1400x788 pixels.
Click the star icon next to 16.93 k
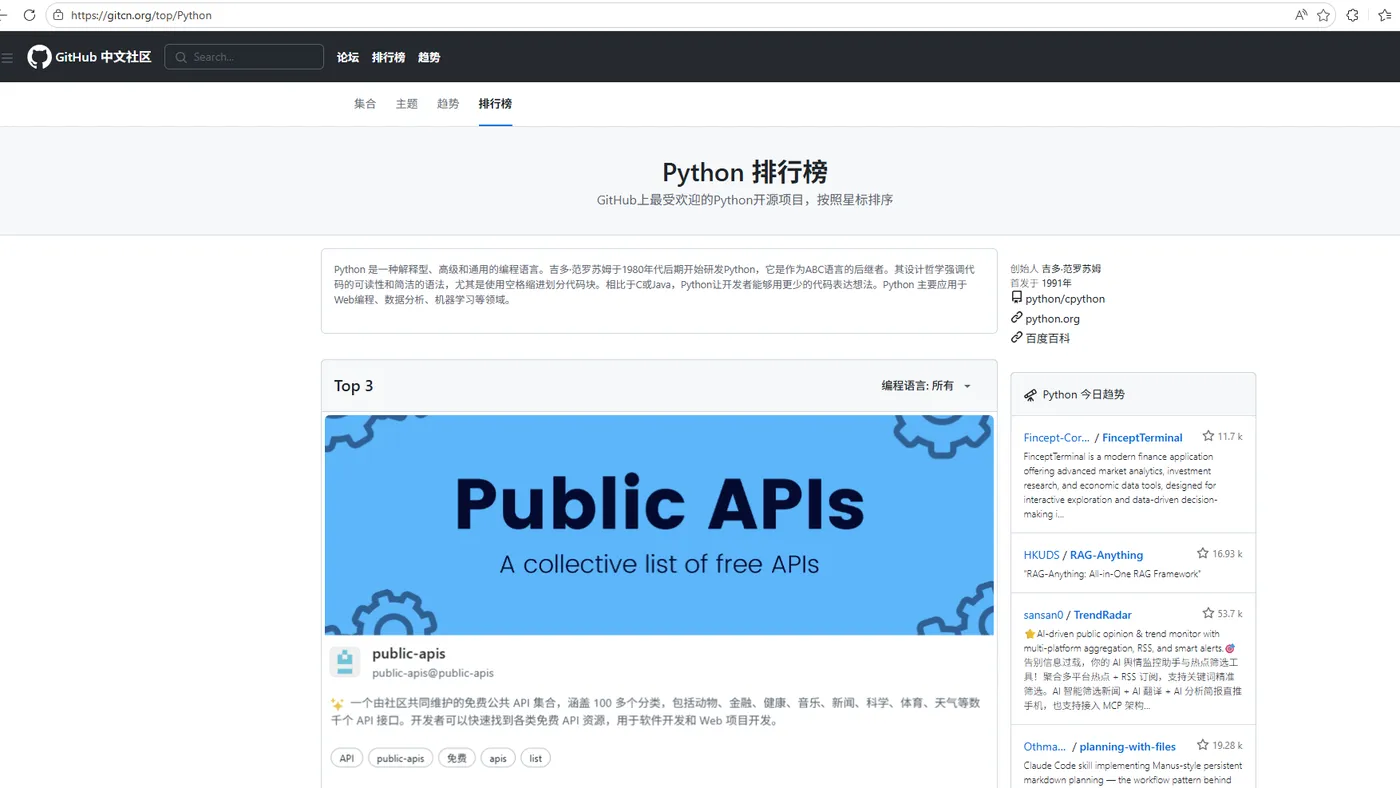click(1203, 553)
